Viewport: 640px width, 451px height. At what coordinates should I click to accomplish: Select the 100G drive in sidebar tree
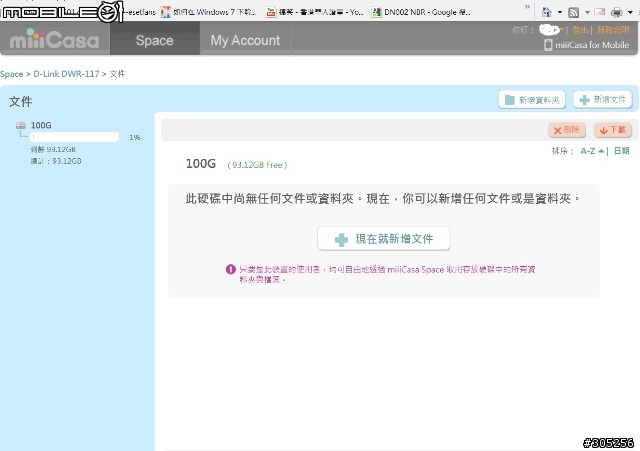click(41, 125)
